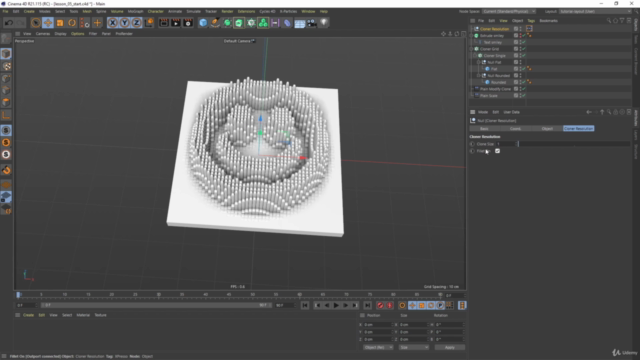Disable Plain Scale green checkmark
Image resolution: width=640 pixels, height=360 pixels.
(x=524, y=96)
